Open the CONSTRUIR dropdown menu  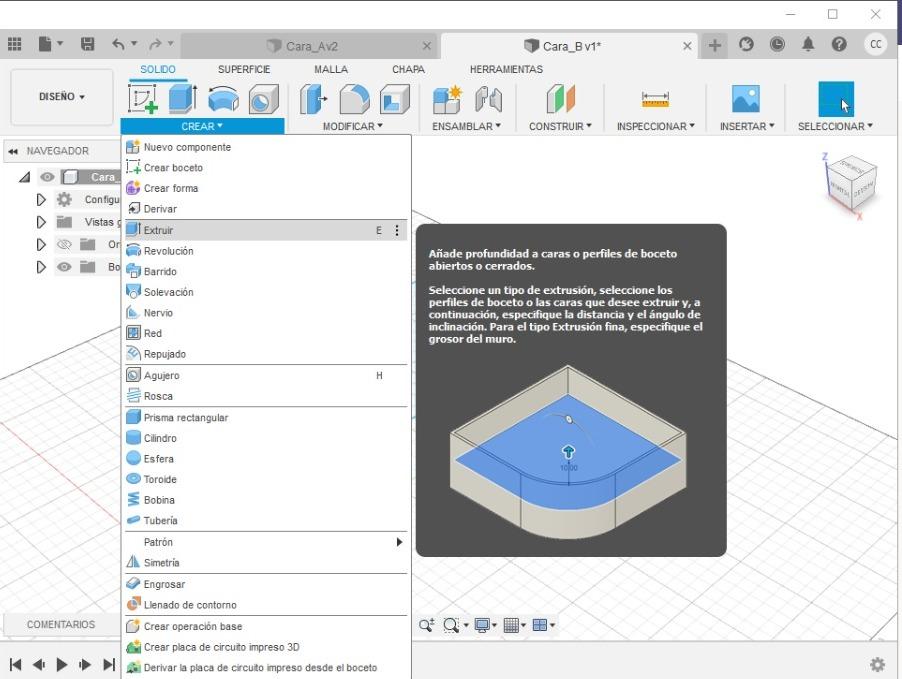[x=560, y=126]
